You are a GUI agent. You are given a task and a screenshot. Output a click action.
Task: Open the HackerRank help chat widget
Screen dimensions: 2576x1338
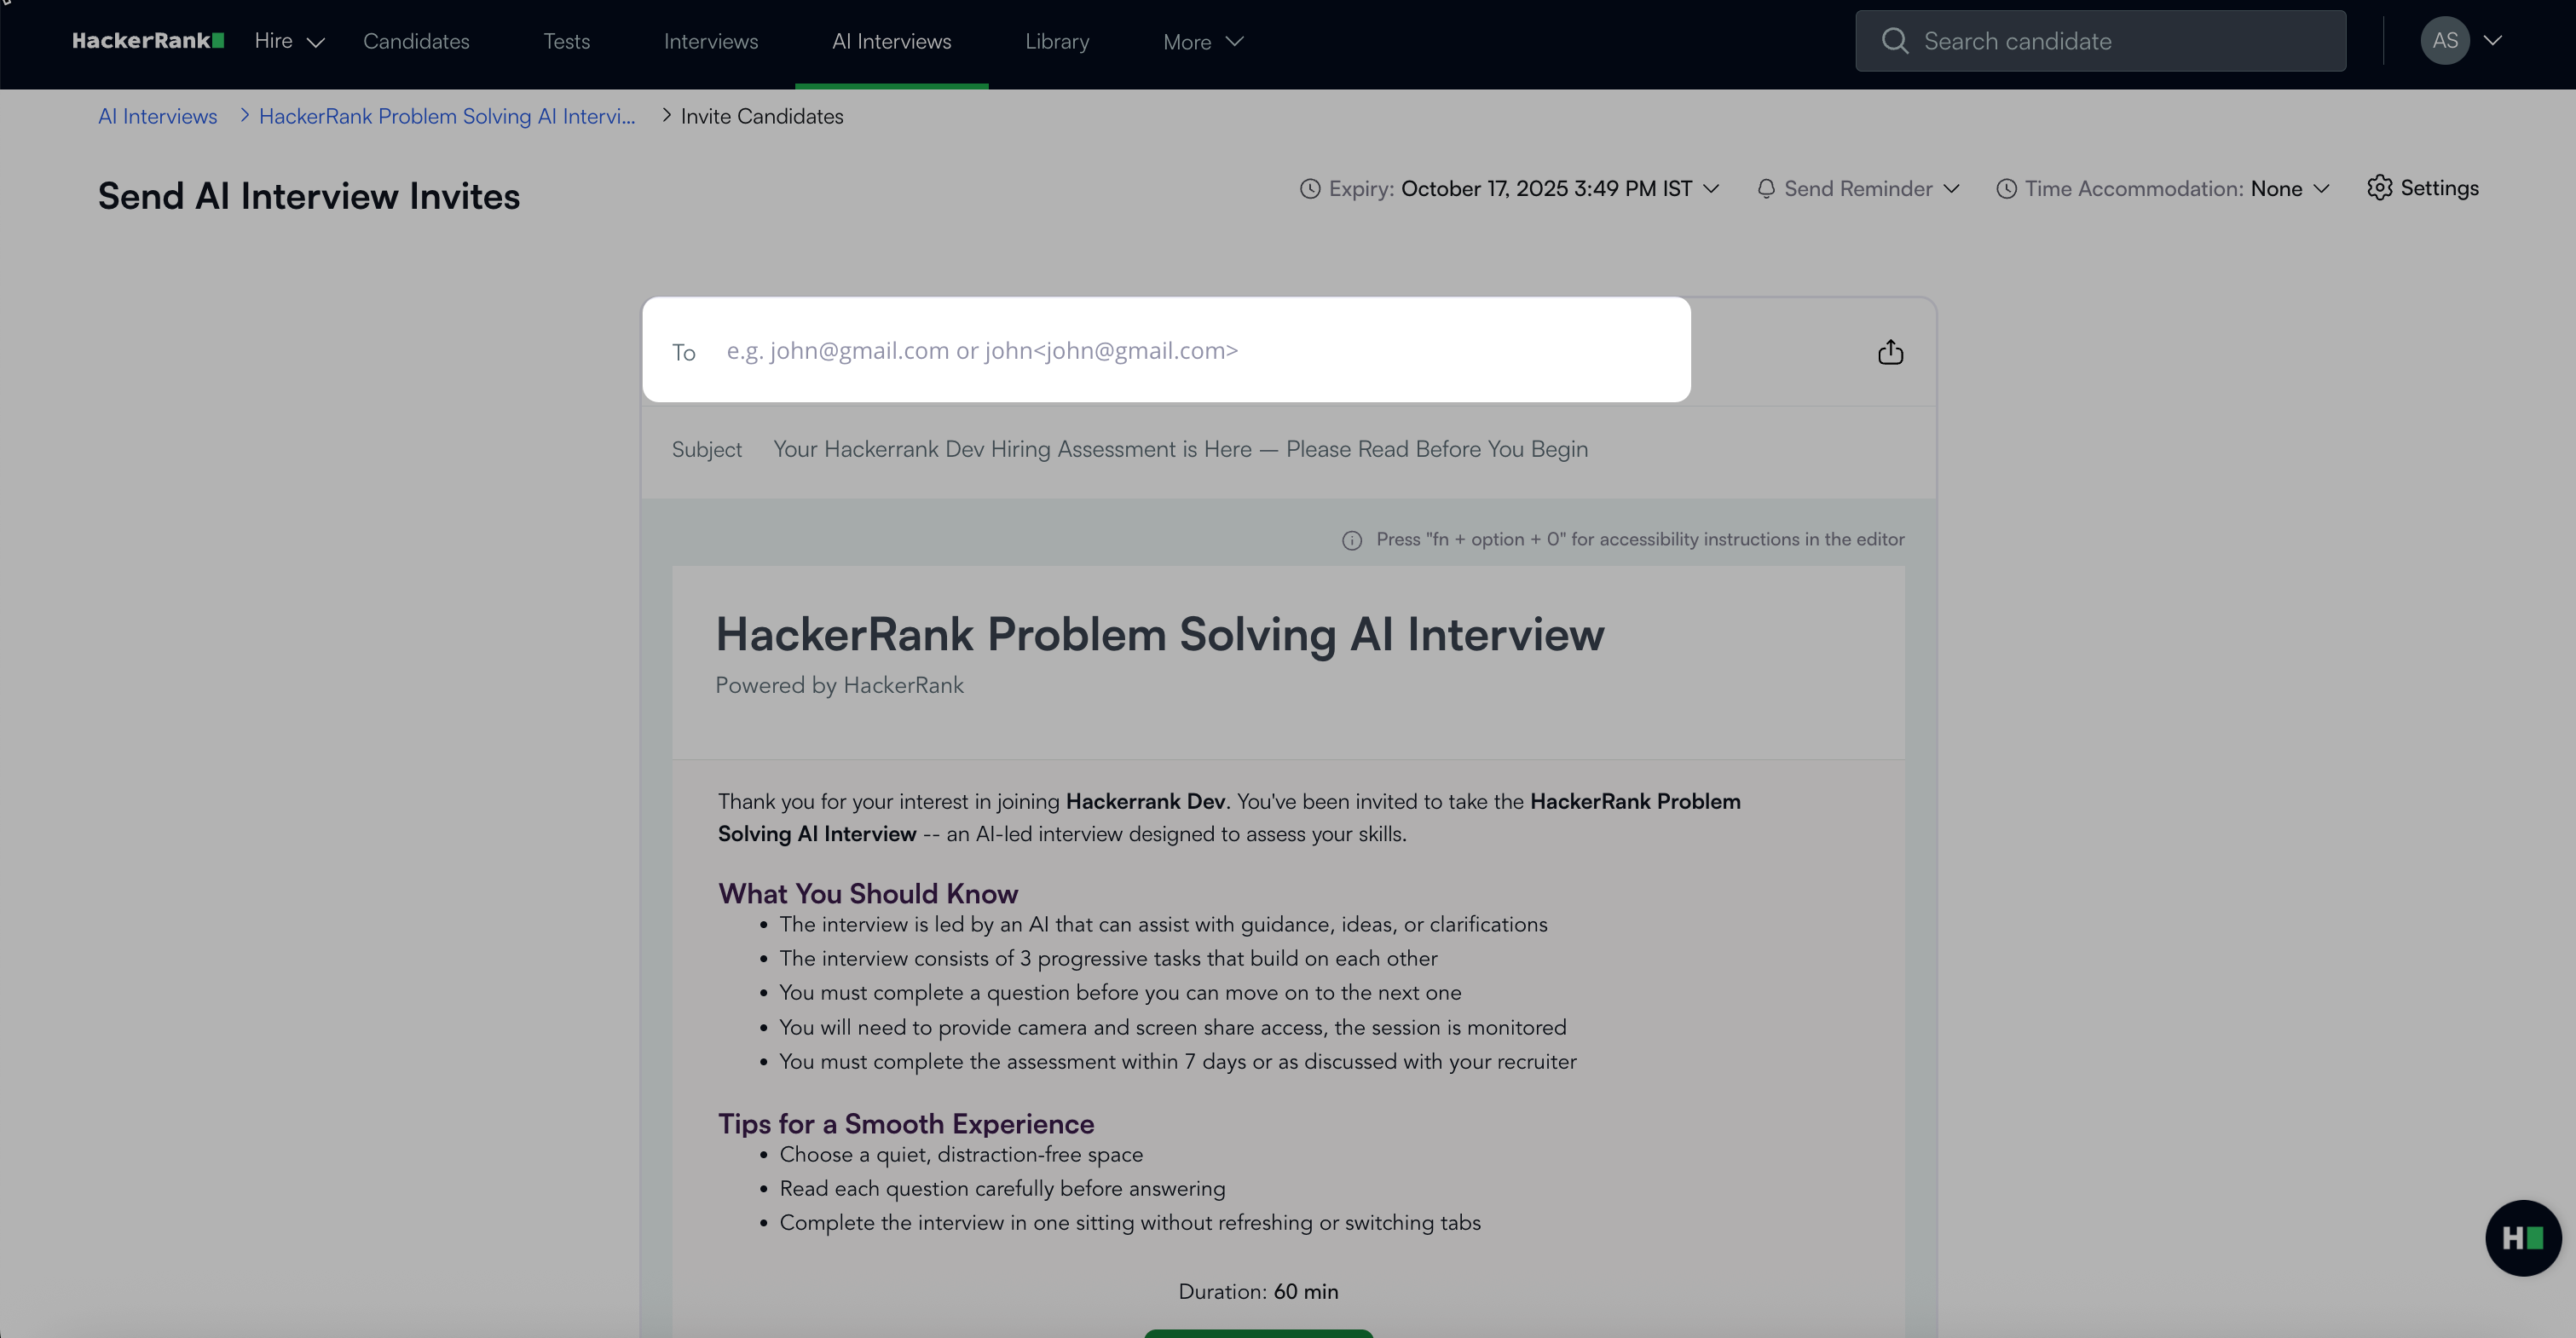(2523, 1238)
